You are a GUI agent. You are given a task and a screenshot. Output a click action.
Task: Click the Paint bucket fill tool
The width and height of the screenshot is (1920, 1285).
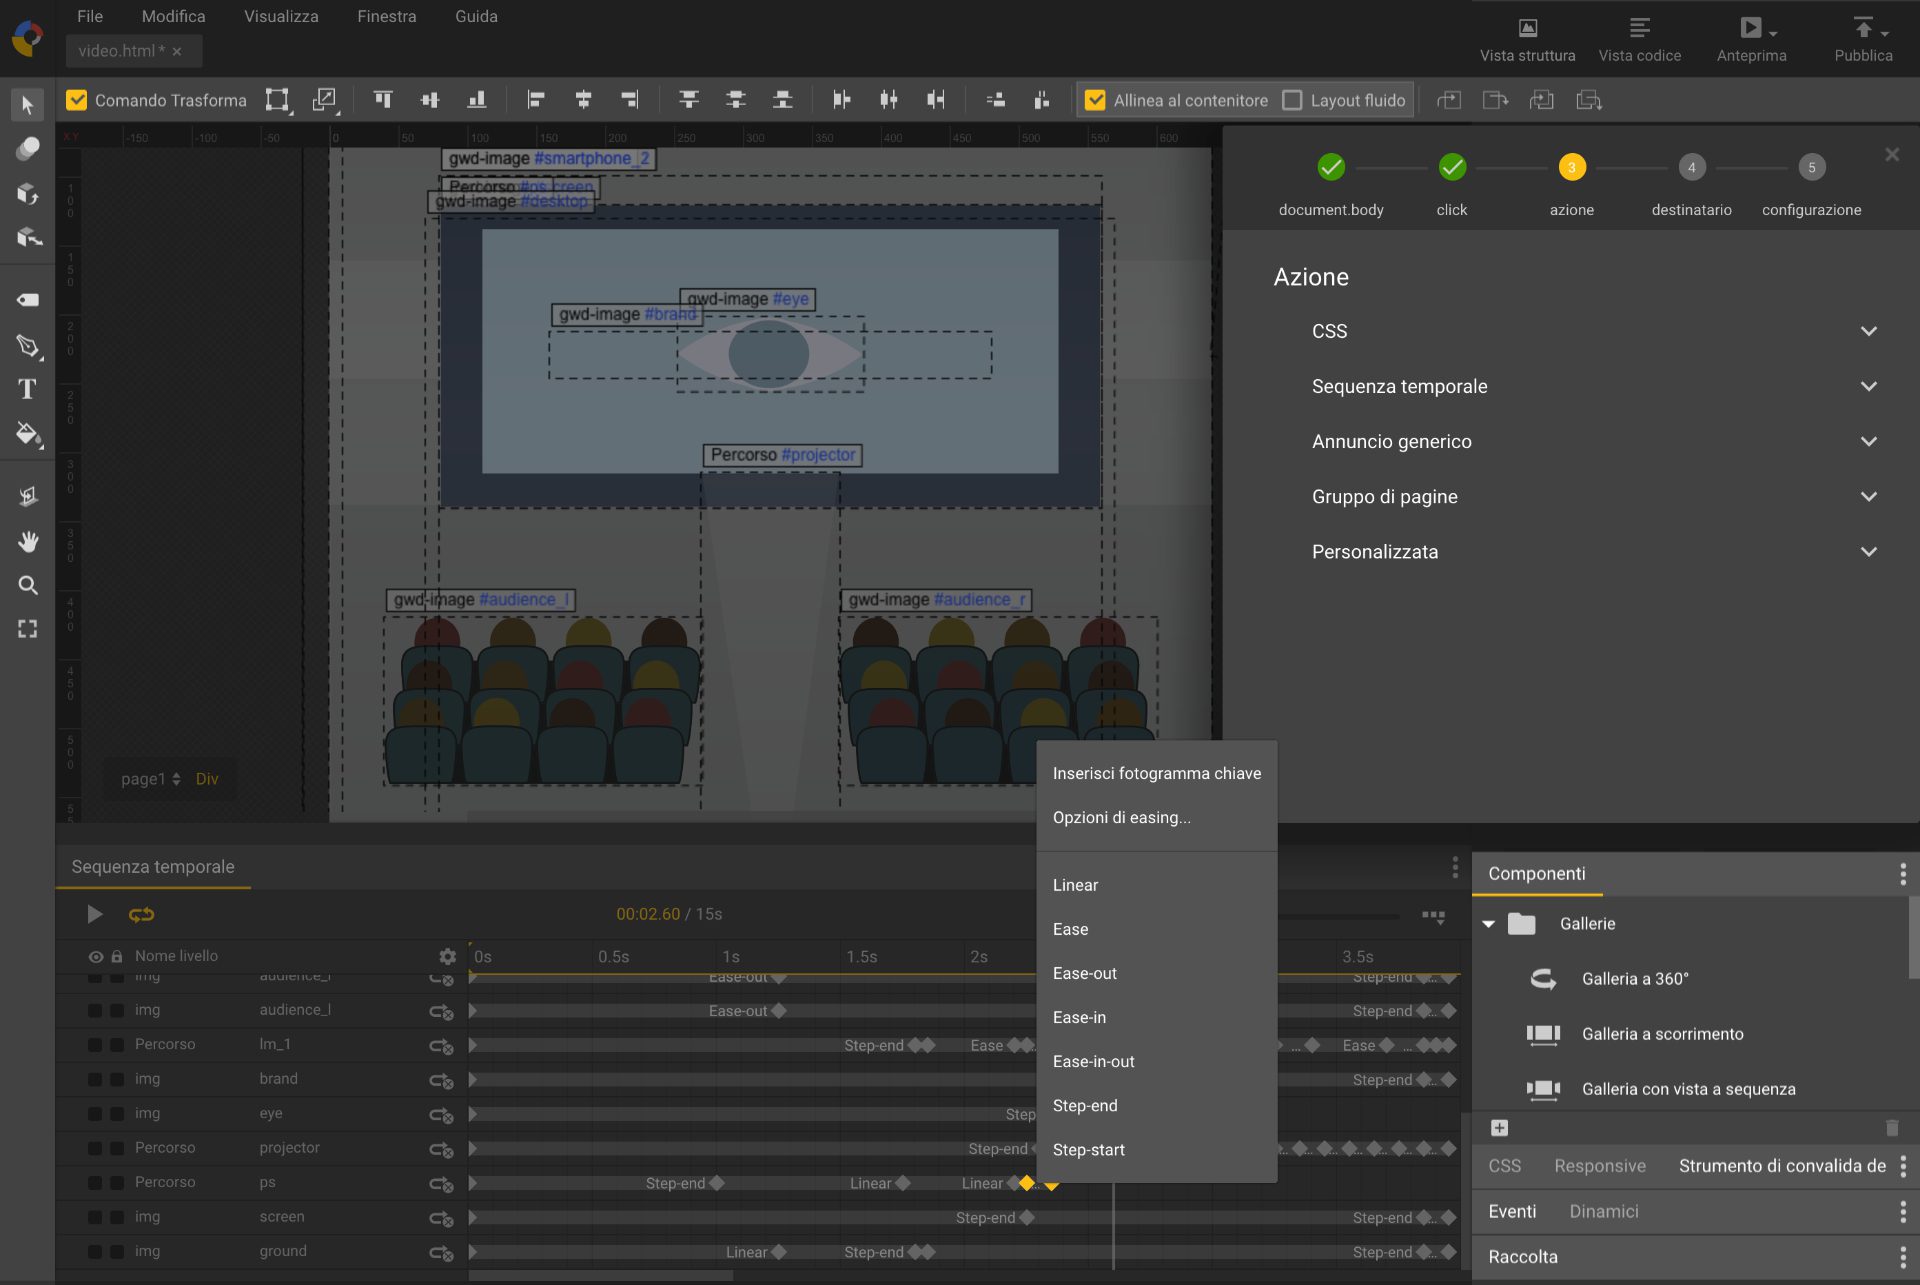pos(27,434)
